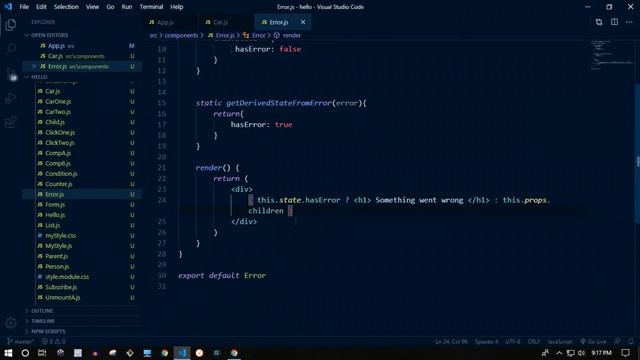
Task: Close the Error.js editor tab
Action: (x=303, y=22)
